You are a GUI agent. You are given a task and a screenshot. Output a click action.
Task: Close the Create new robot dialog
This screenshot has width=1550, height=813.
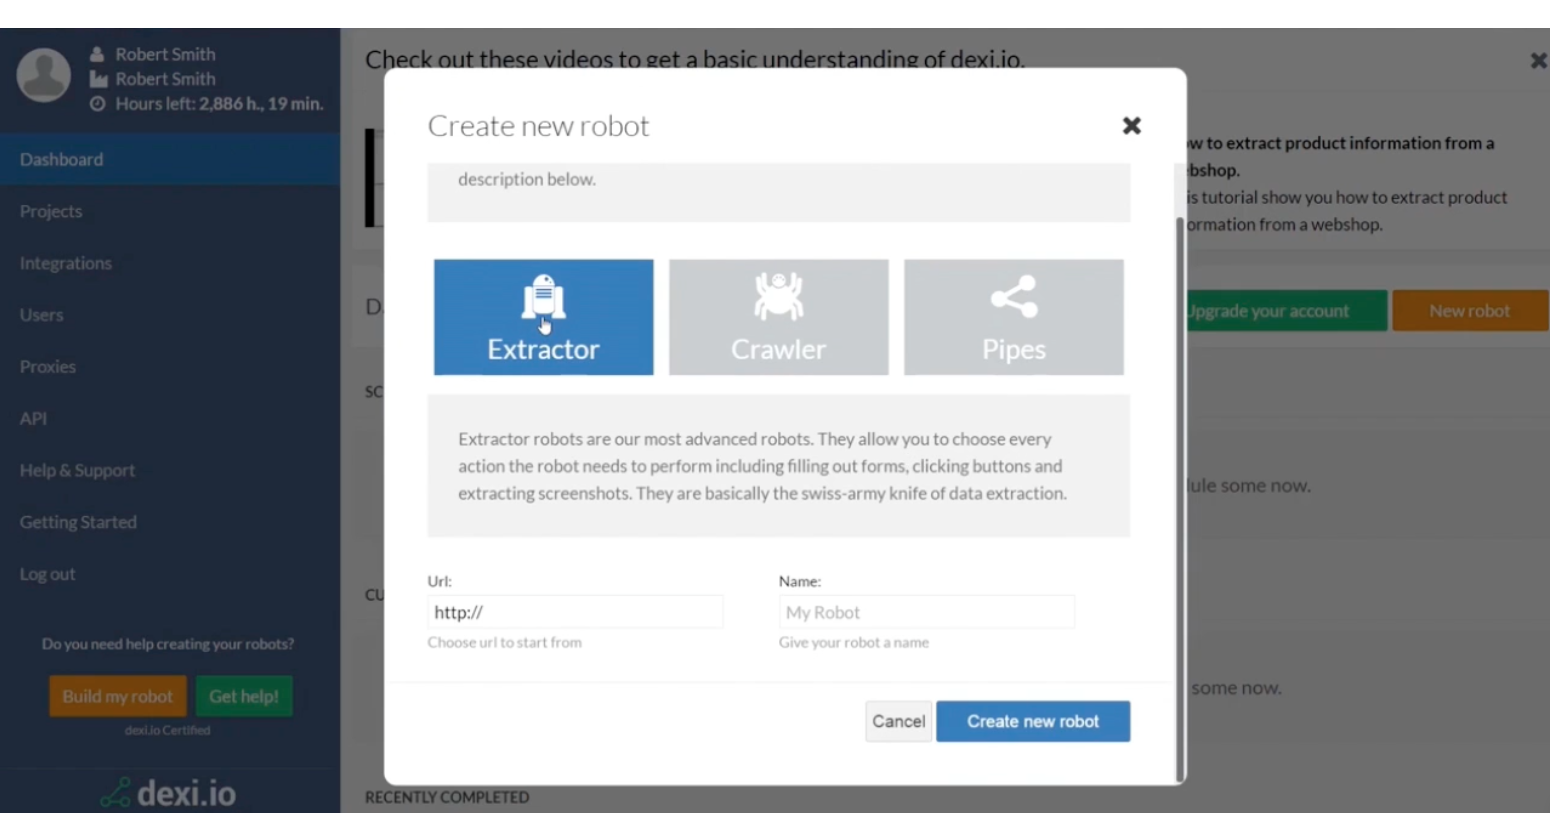pyautogui.click(x=1131, y=126)
